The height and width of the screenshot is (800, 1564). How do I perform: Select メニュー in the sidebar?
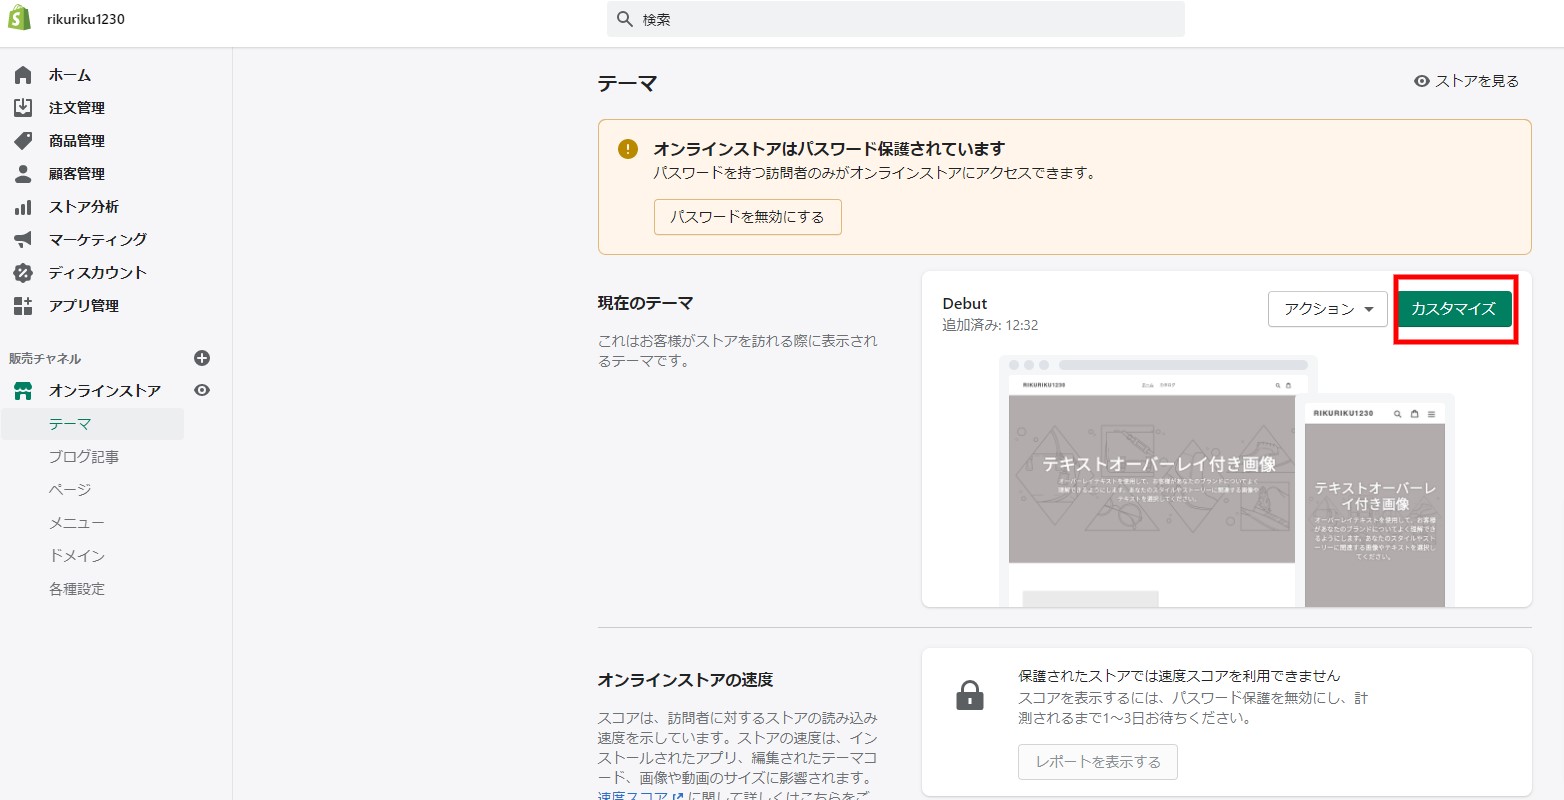click(x=77, y=523)
